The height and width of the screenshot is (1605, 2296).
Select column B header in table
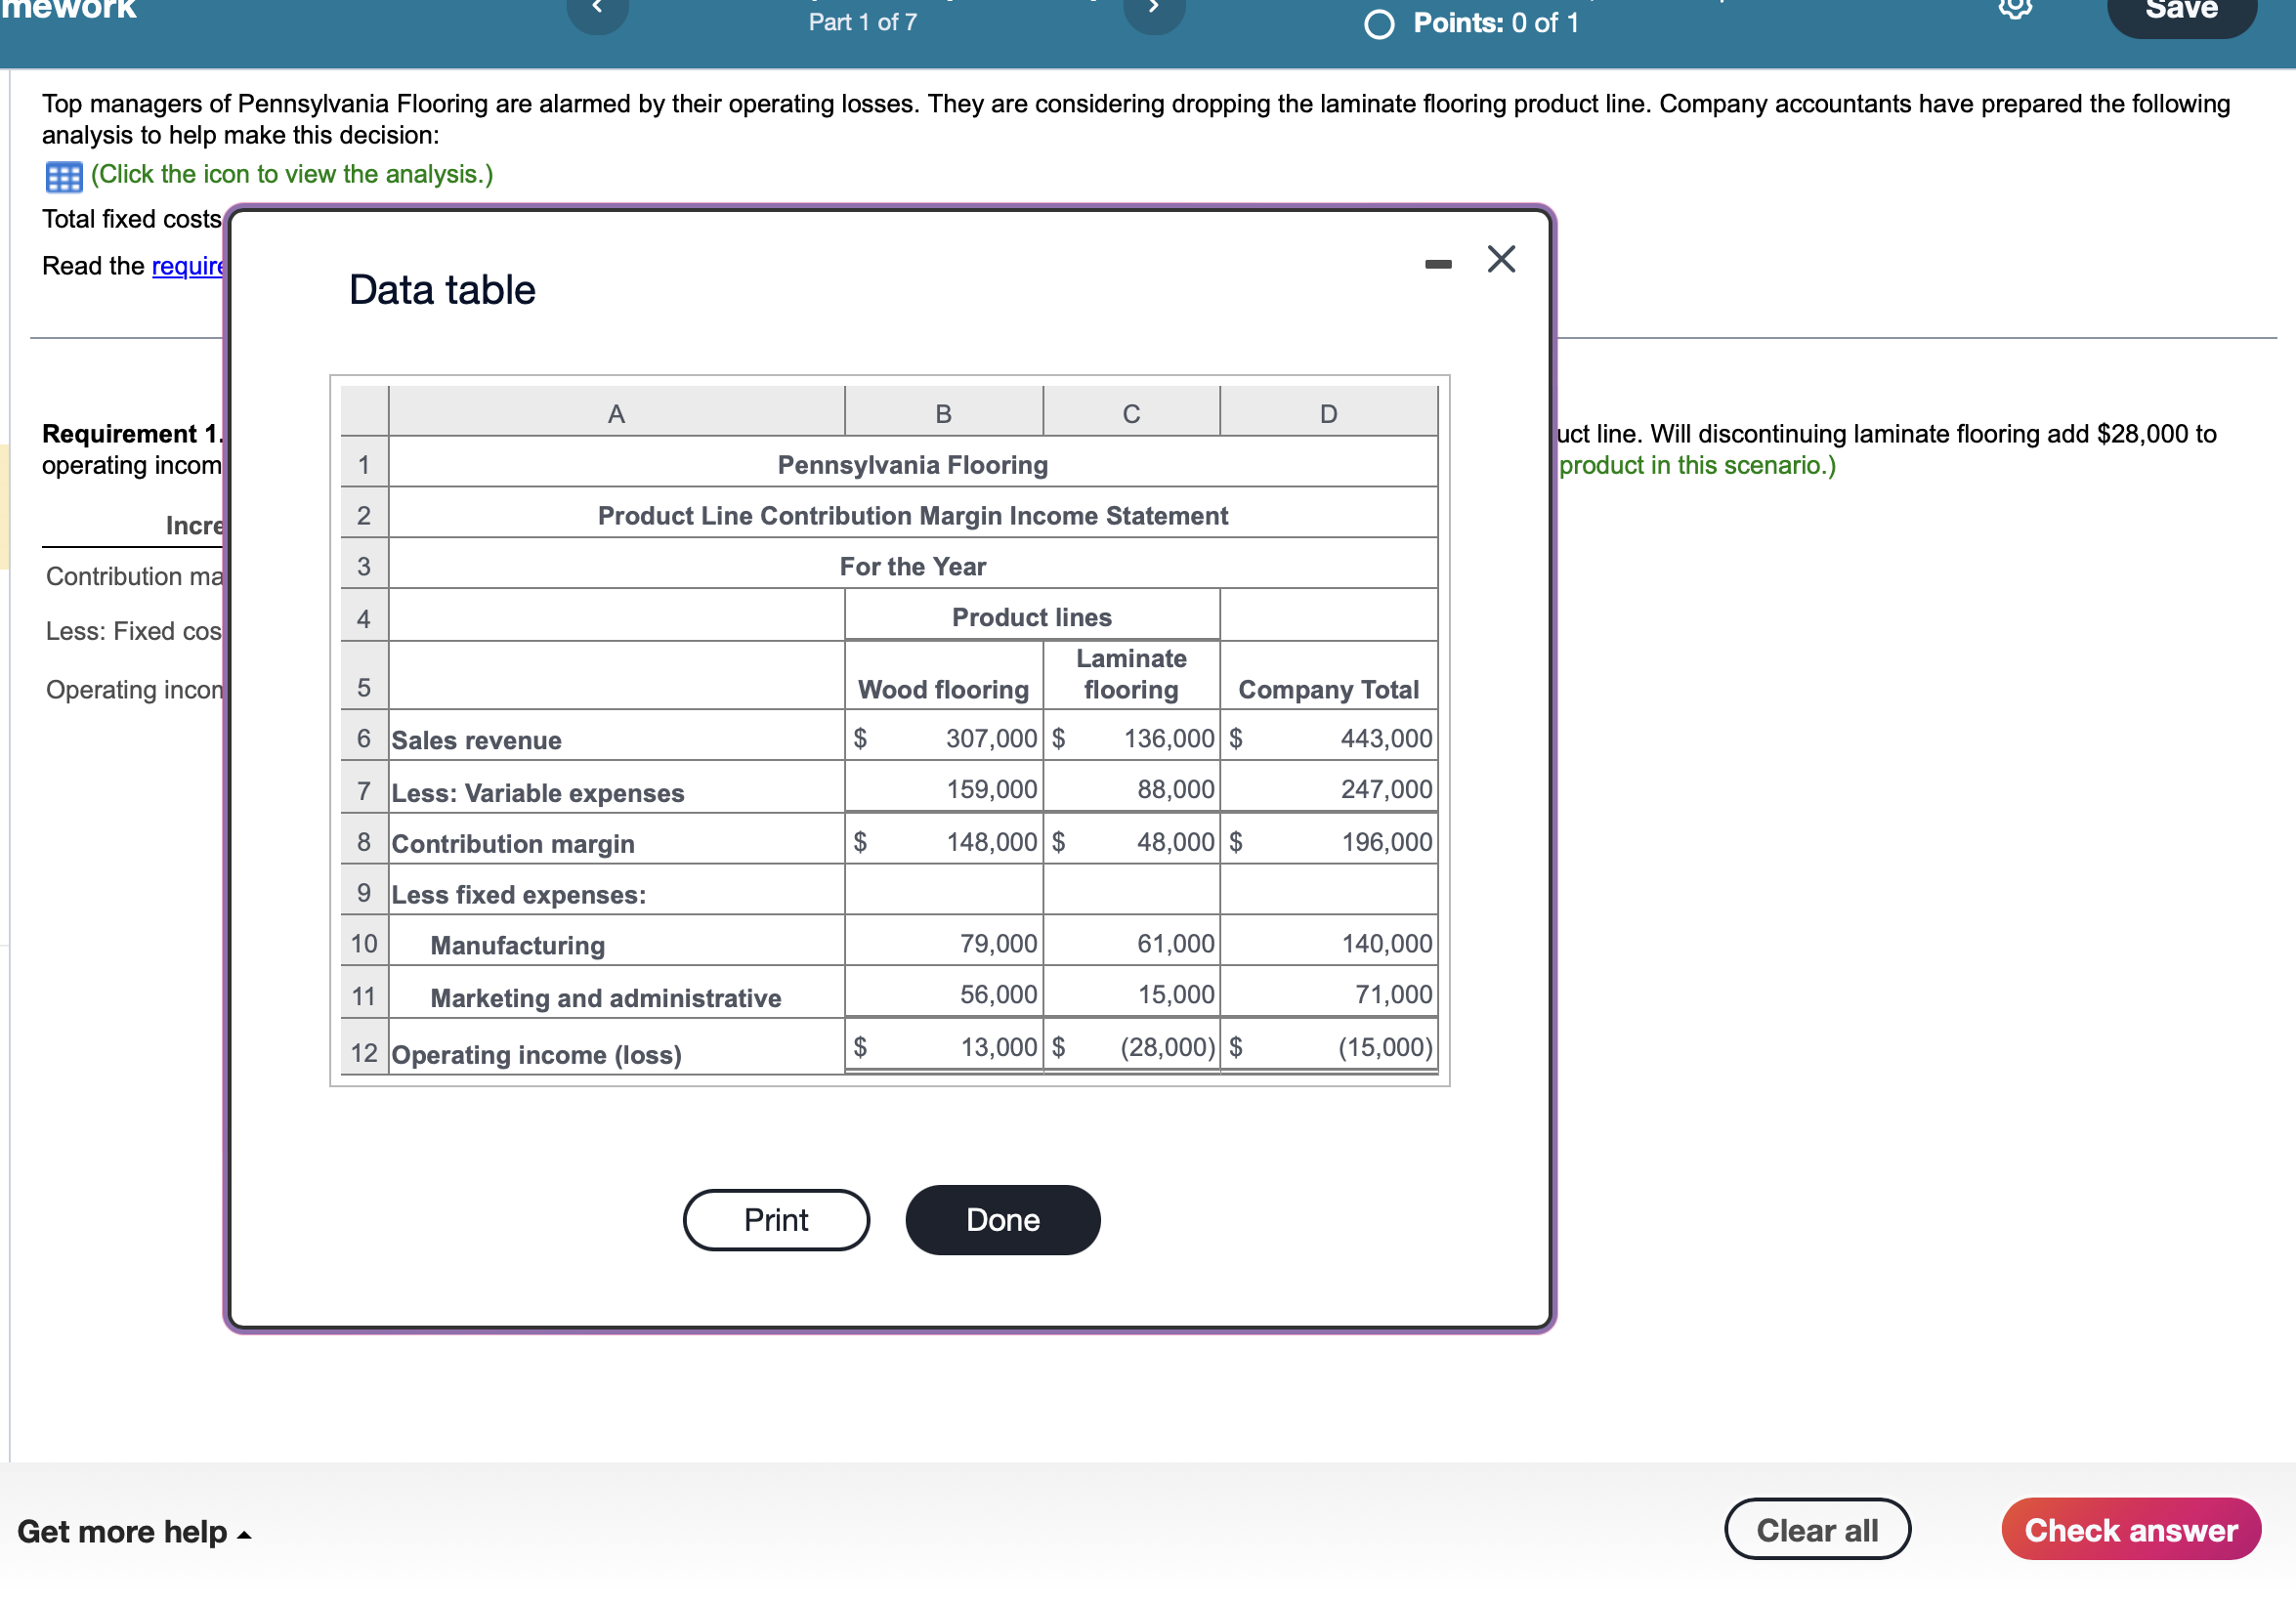[x=943, y=413]
